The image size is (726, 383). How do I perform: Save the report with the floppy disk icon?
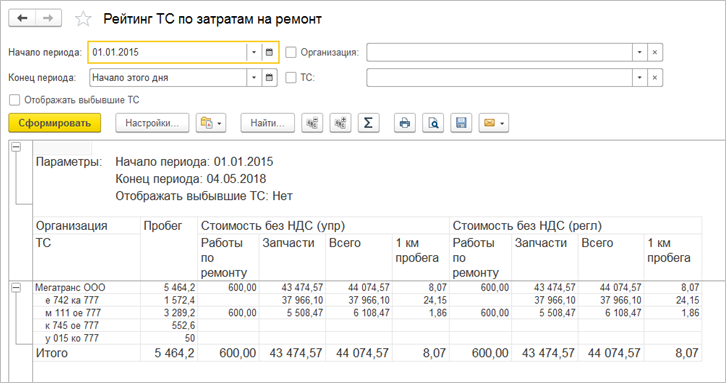pyautogui.click(x=461, y=123)
